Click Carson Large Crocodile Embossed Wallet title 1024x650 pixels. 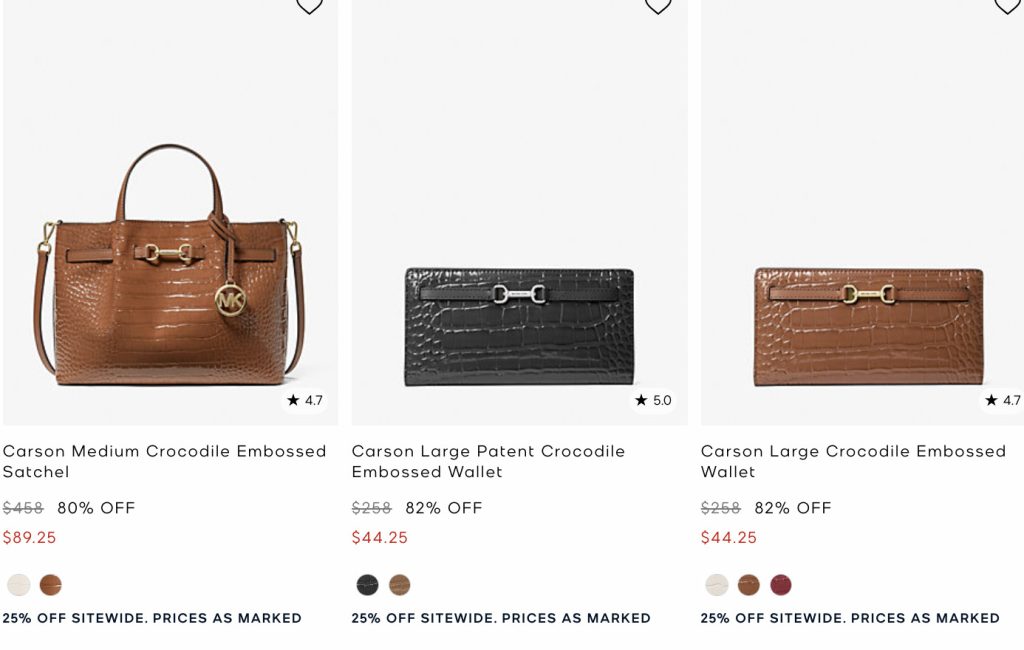pos(853,461)
